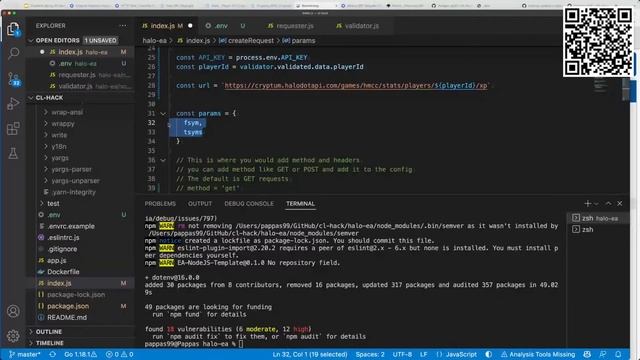This screenshot has height=360, width=640.
Task: Change the JavaScript language mode
Action: click(456, 354)
